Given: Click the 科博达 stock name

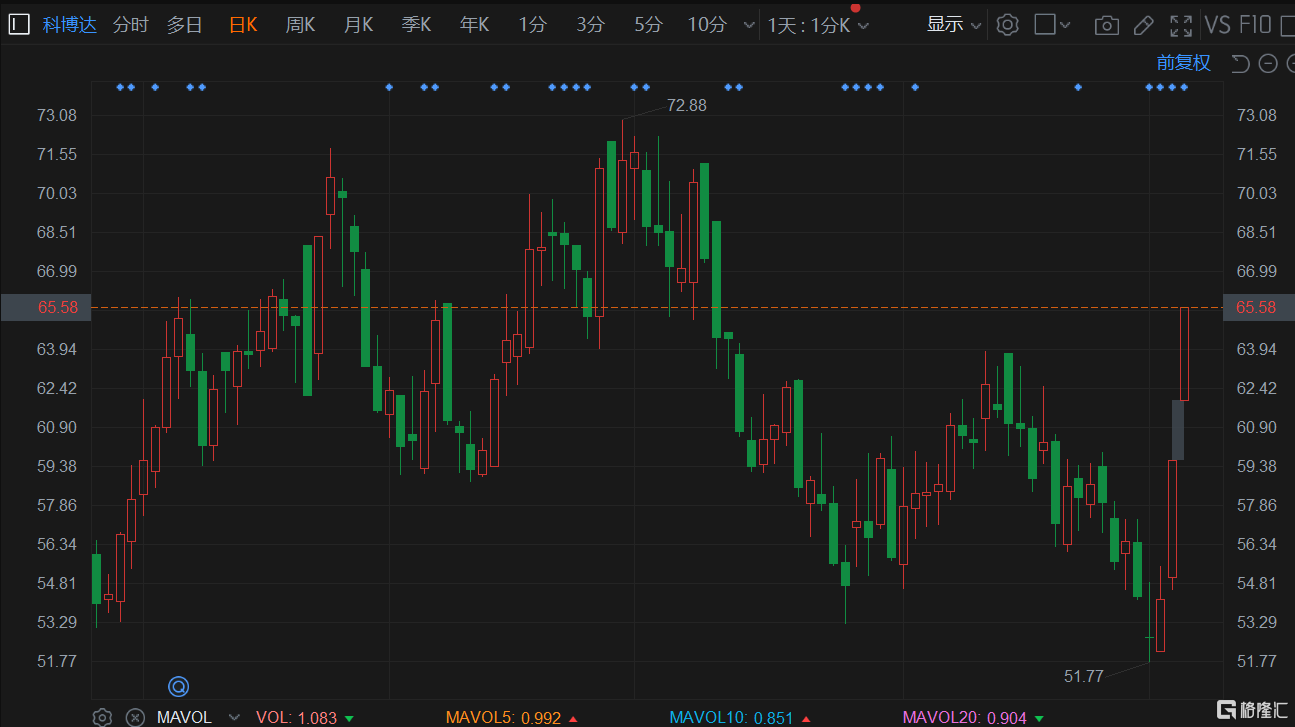Looking at the screenshot, I should coord(70,25).
